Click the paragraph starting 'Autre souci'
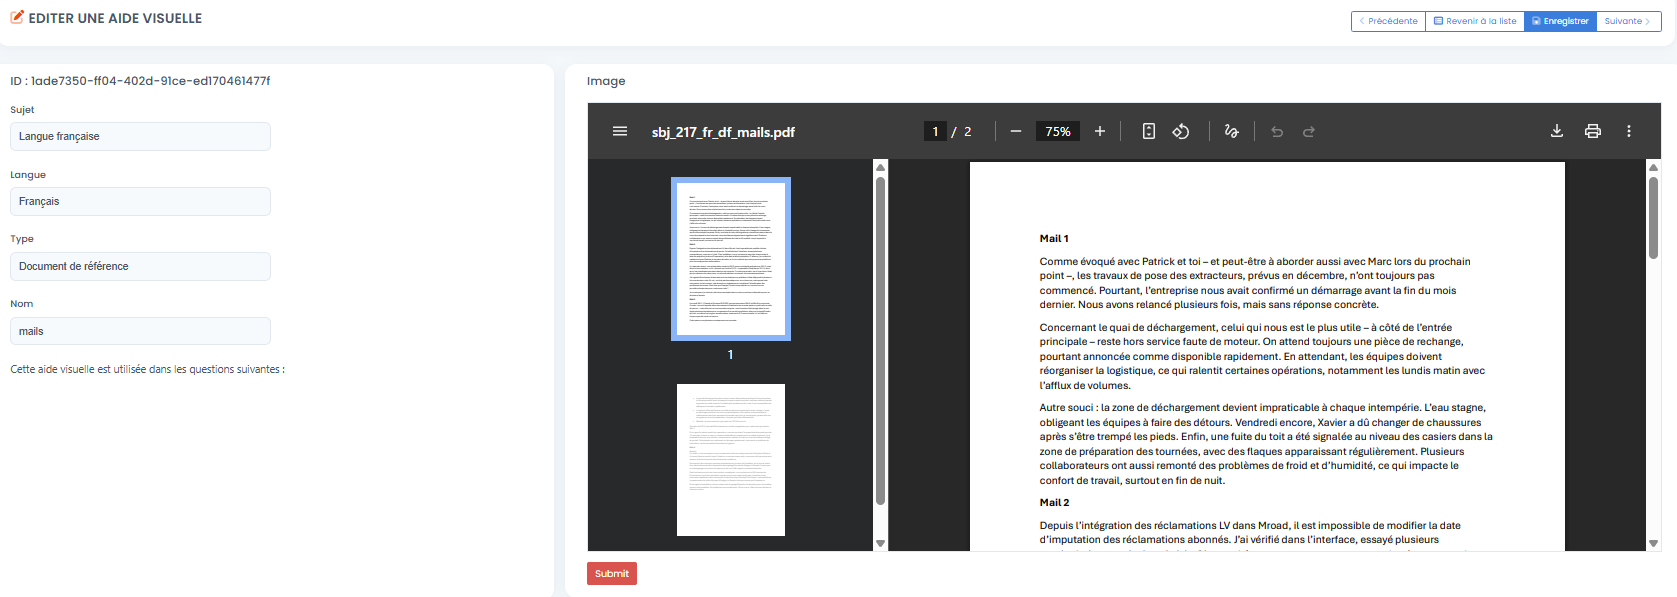1677x597 pixels. [1266, 444]
